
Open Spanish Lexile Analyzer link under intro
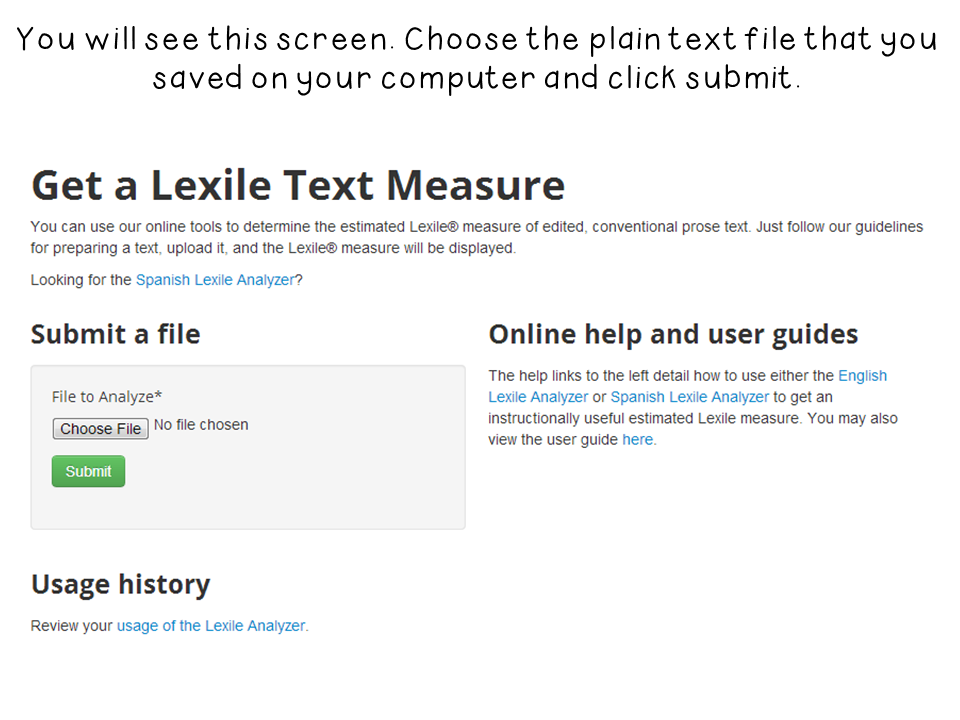click(x=215, y=280)
